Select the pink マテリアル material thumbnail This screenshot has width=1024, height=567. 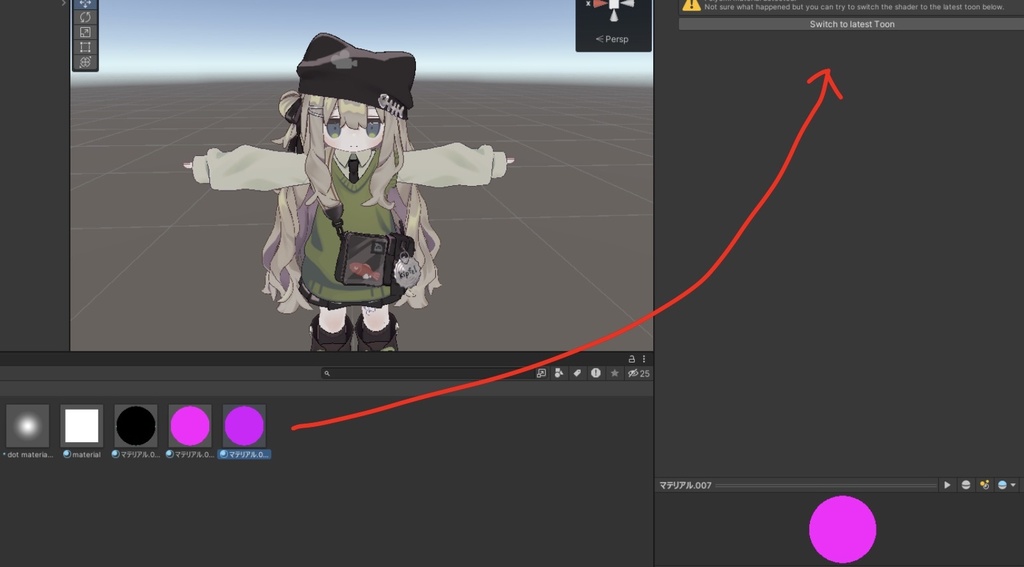coord(190,426)
